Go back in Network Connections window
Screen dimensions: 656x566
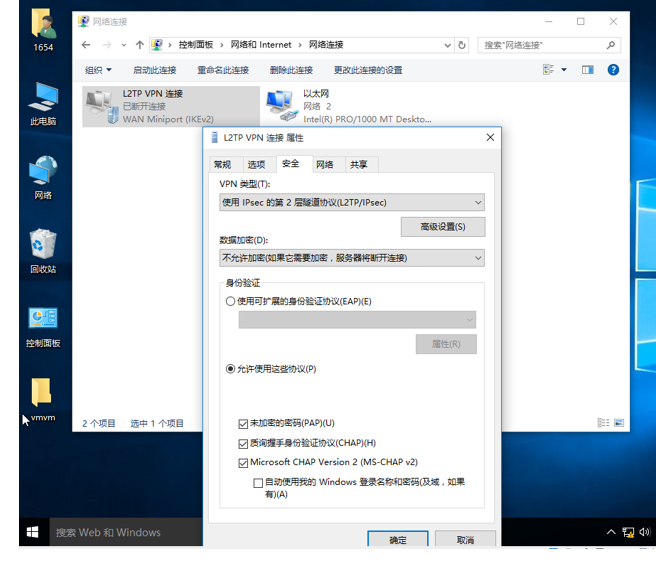coord(86,45)
